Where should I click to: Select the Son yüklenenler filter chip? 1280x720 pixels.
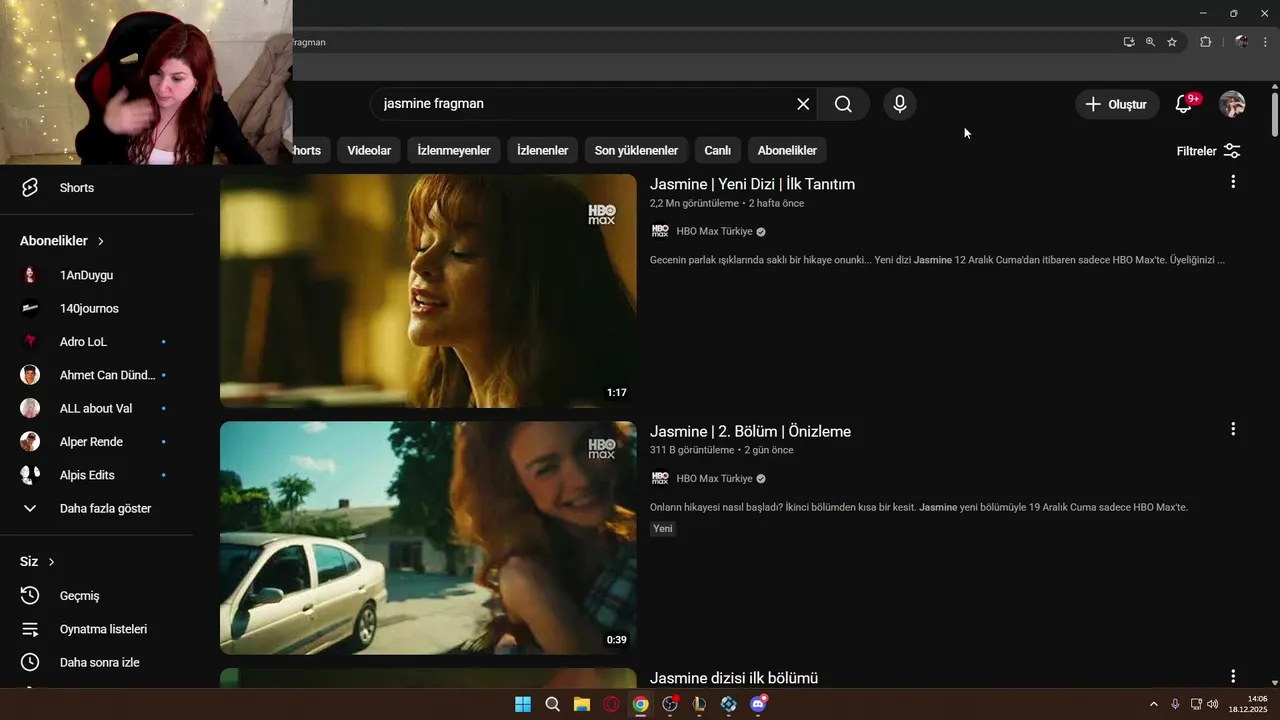pos(636,151)
